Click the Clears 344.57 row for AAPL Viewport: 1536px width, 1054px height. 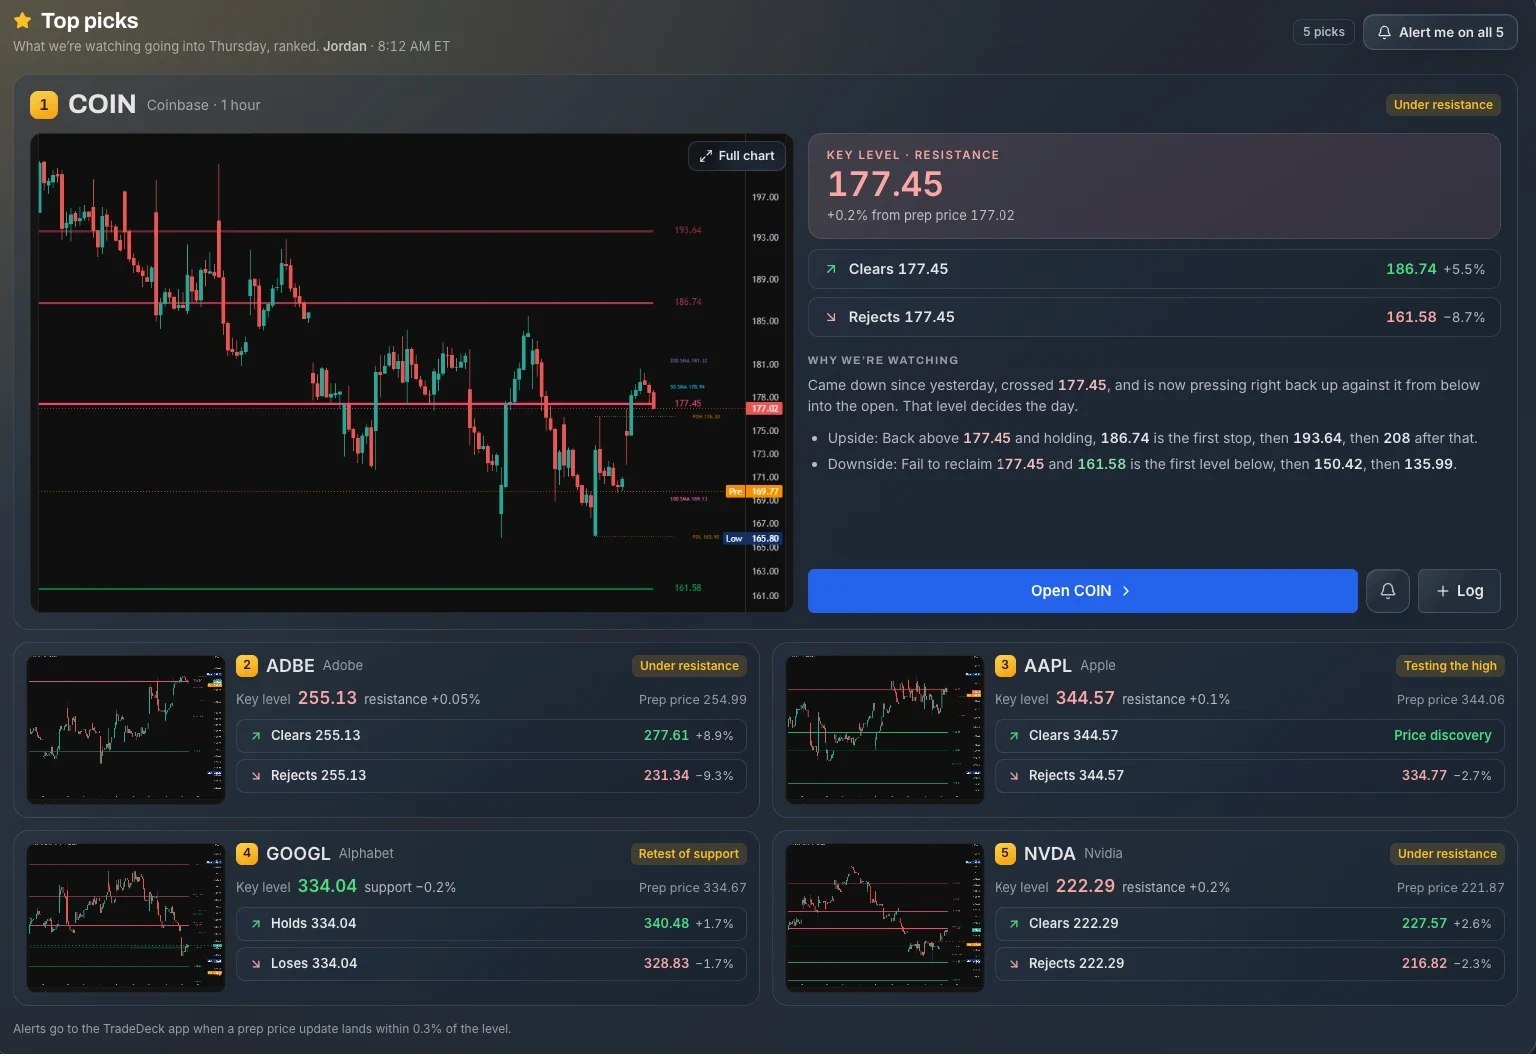click(1250, 735)
